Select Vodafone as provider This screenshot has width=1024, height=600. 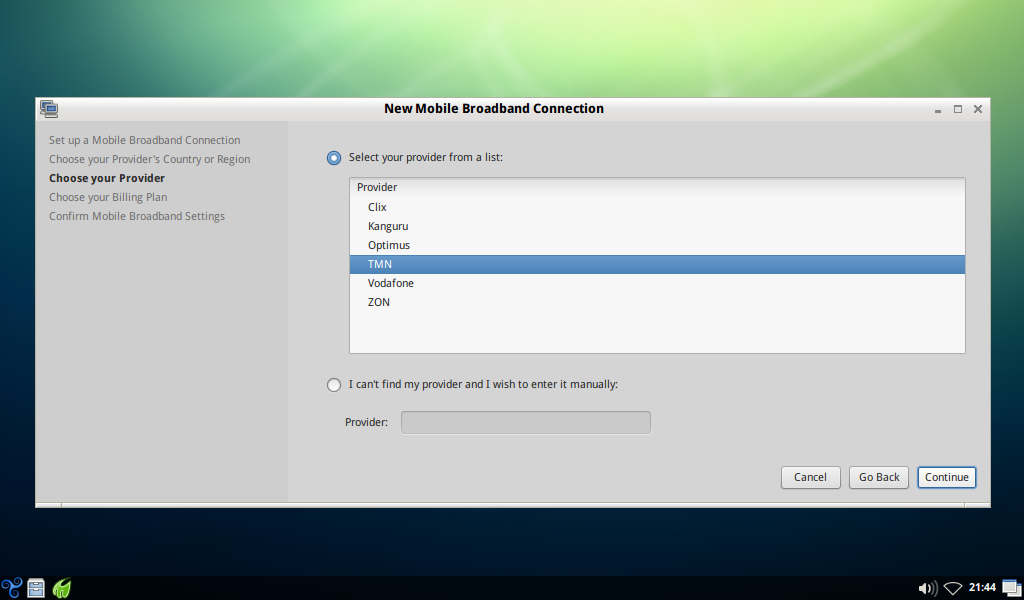click(390, 283)
